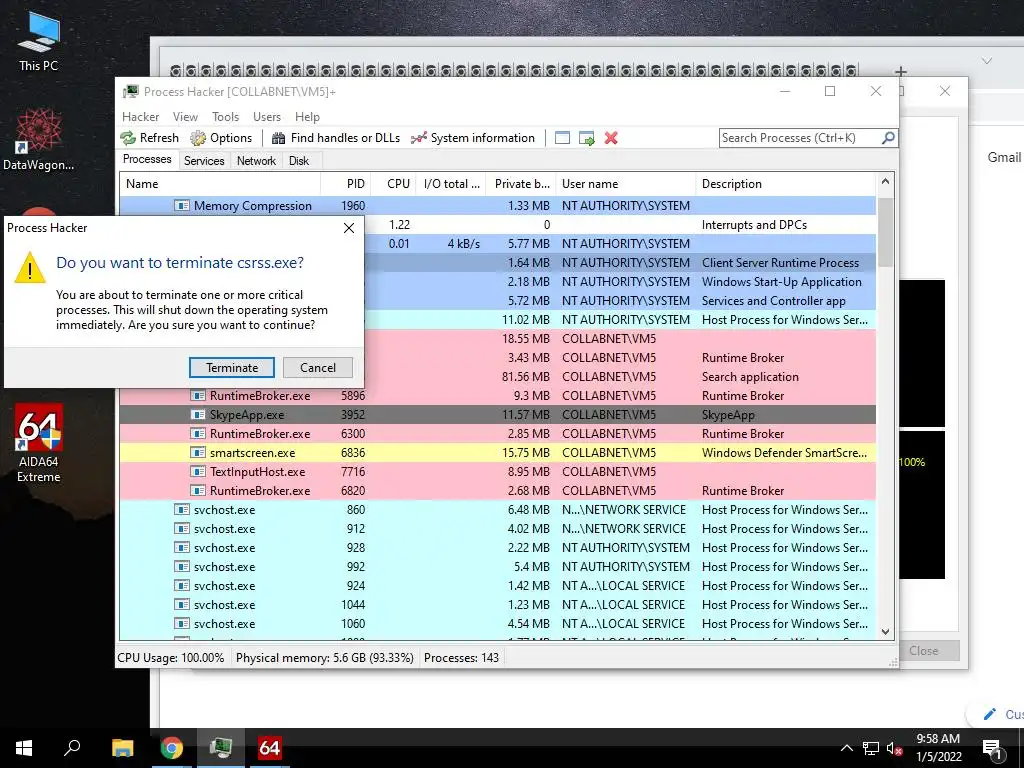Click the search magnifier in Process Hacker
Image resolution: width=1024 pixels, height=768 pixels.
[x=888, y=138]
